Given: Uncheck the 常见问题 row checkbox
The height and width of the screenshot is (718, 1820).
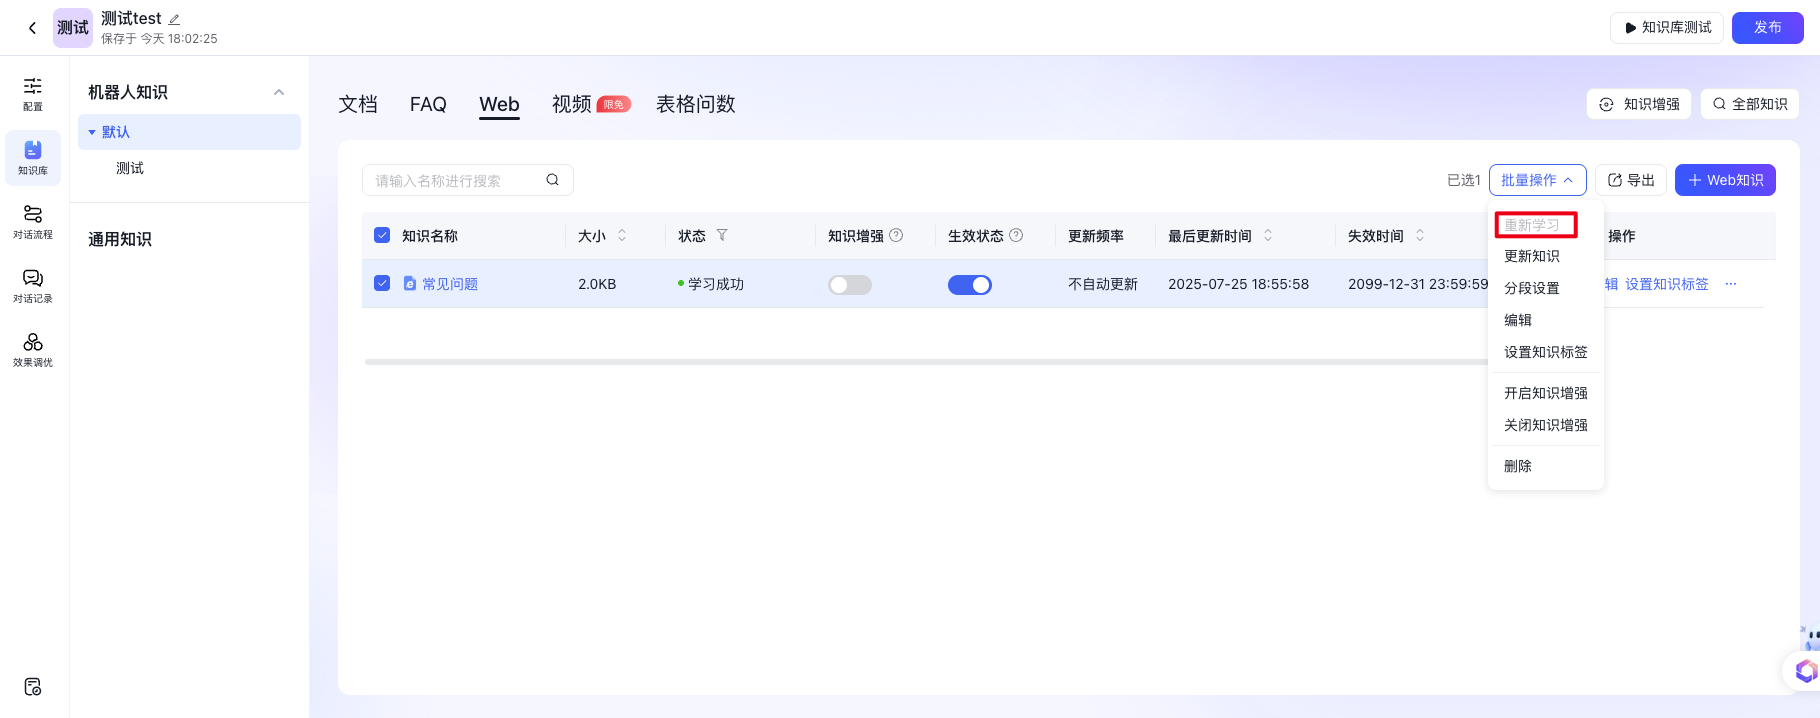Looking at the screenshot, I should coord(382,284).
